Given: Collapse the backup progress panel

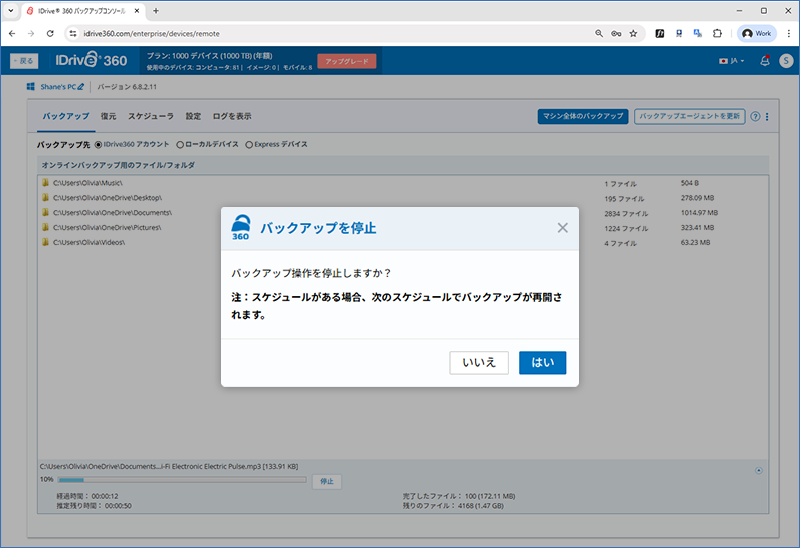Looking at the screenshot, I should coord(758,469).
